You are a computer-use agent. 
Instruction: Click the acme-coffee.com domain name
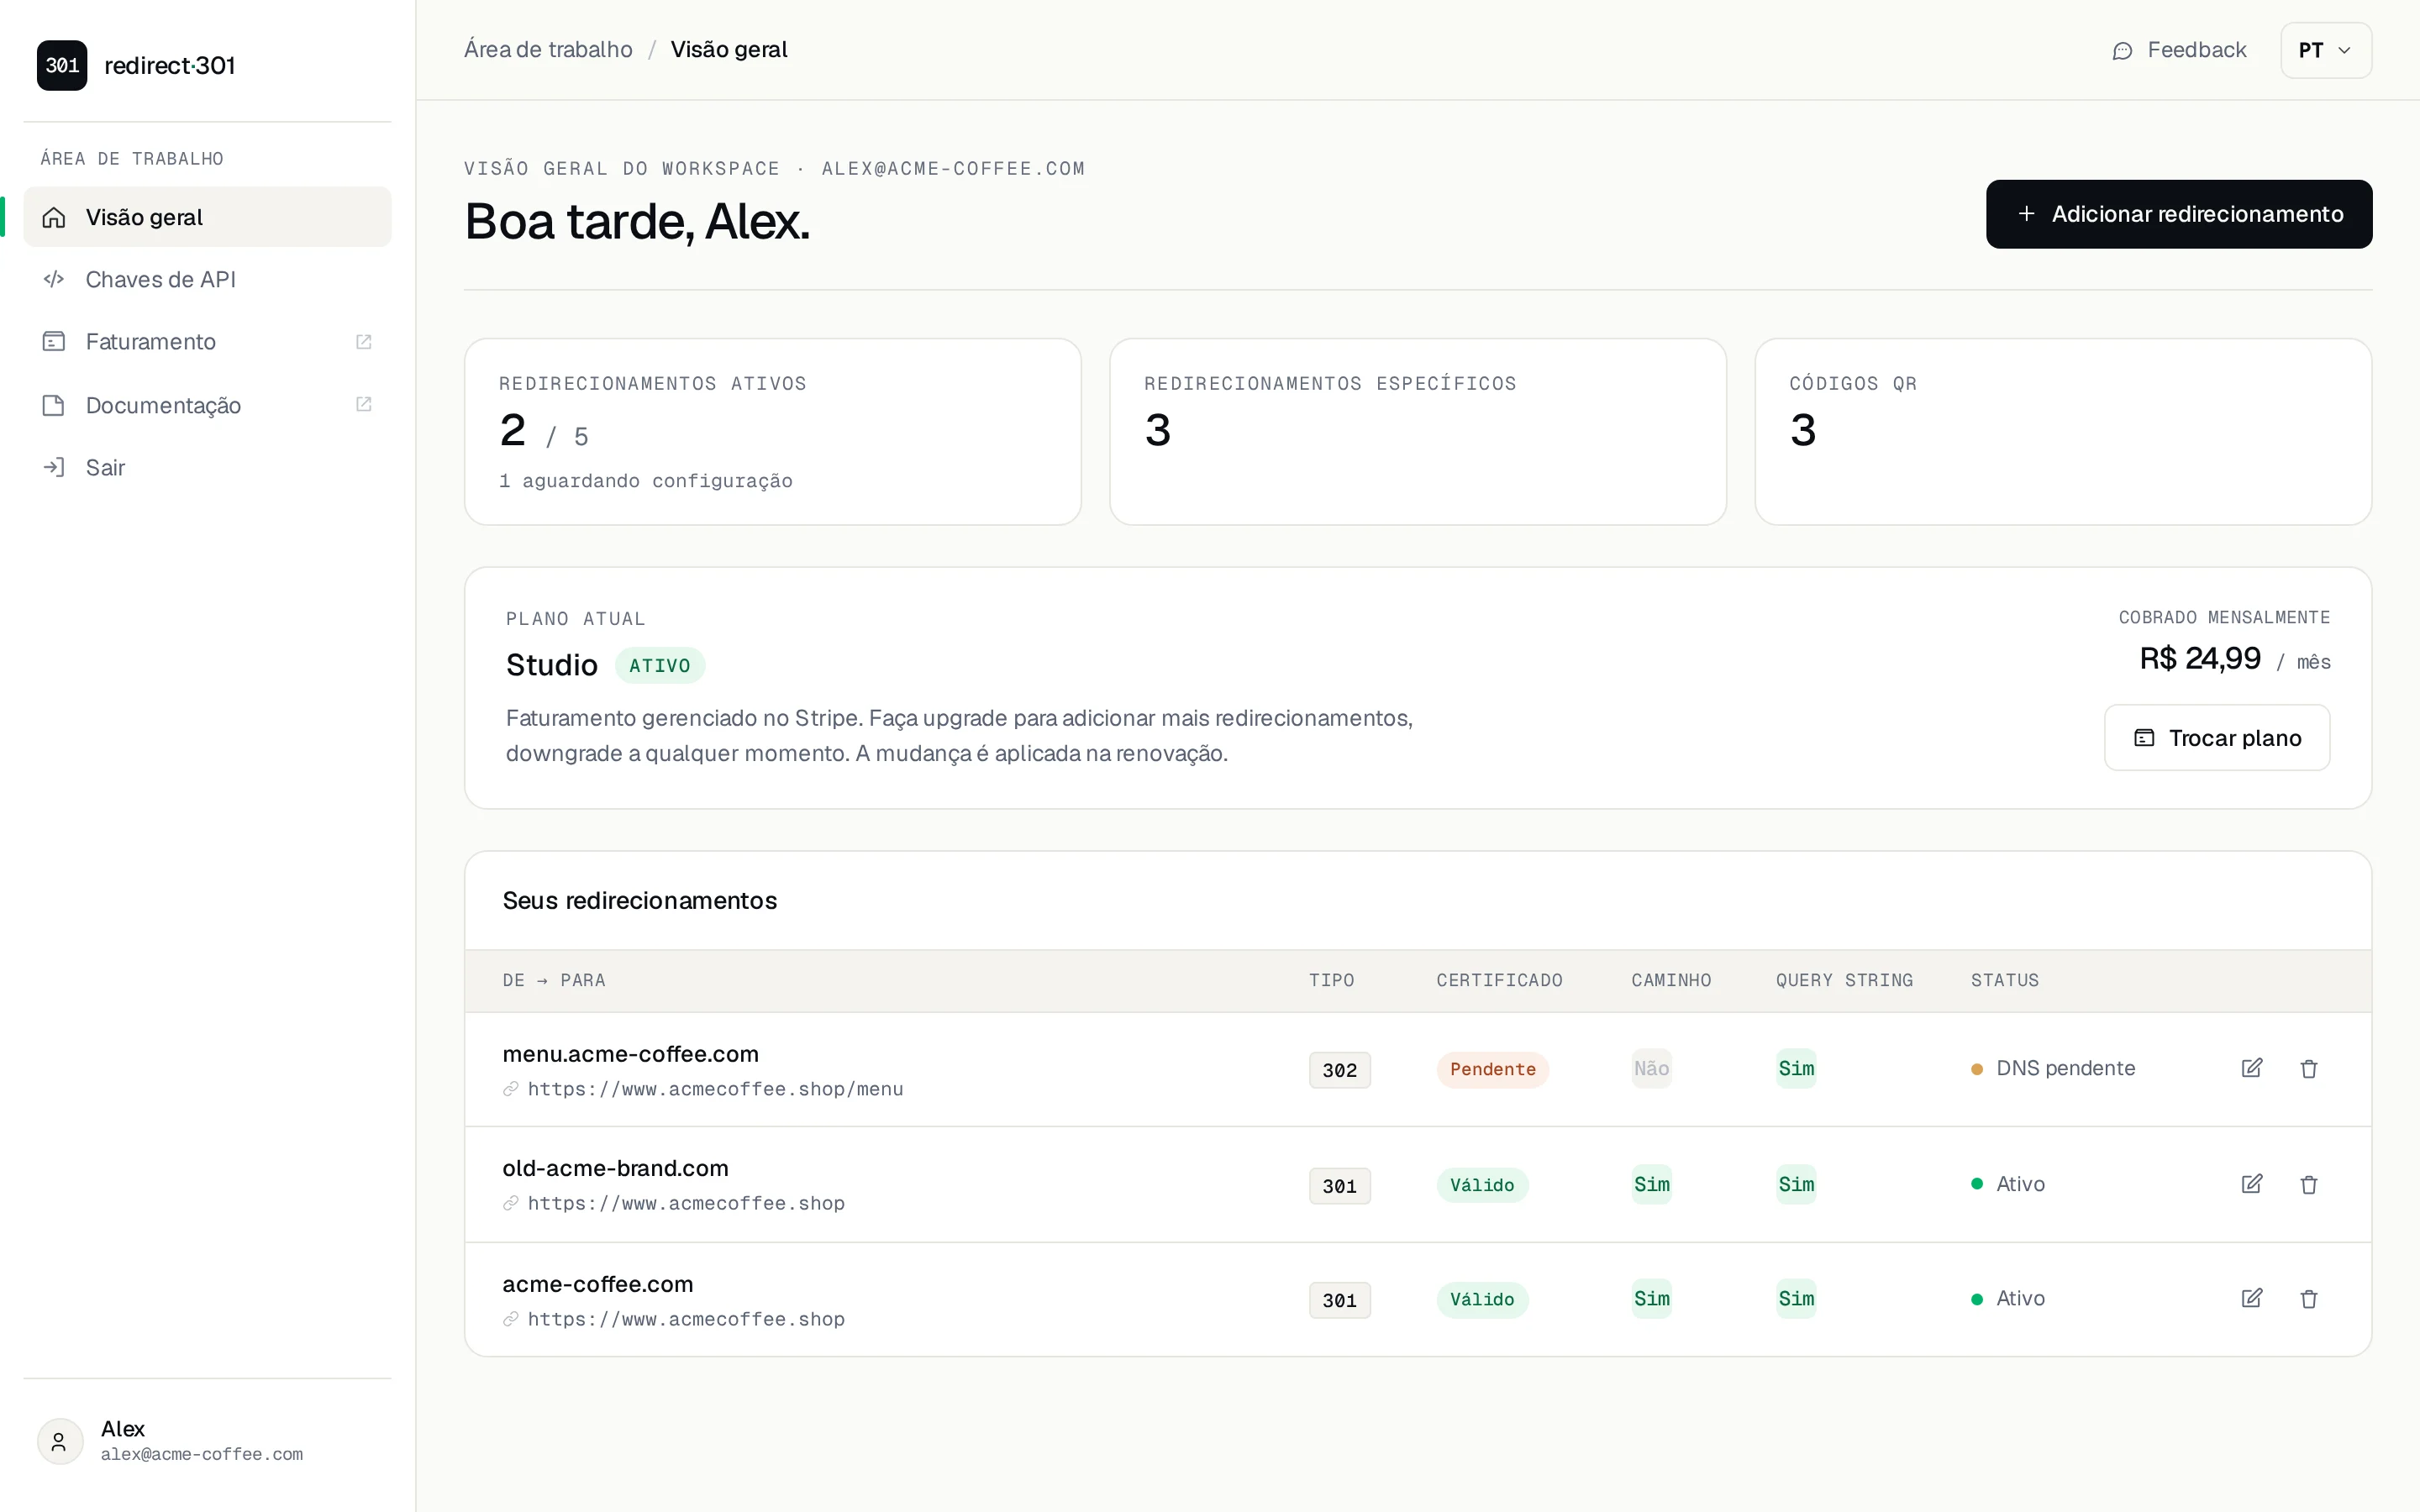tap(597, 1284)
